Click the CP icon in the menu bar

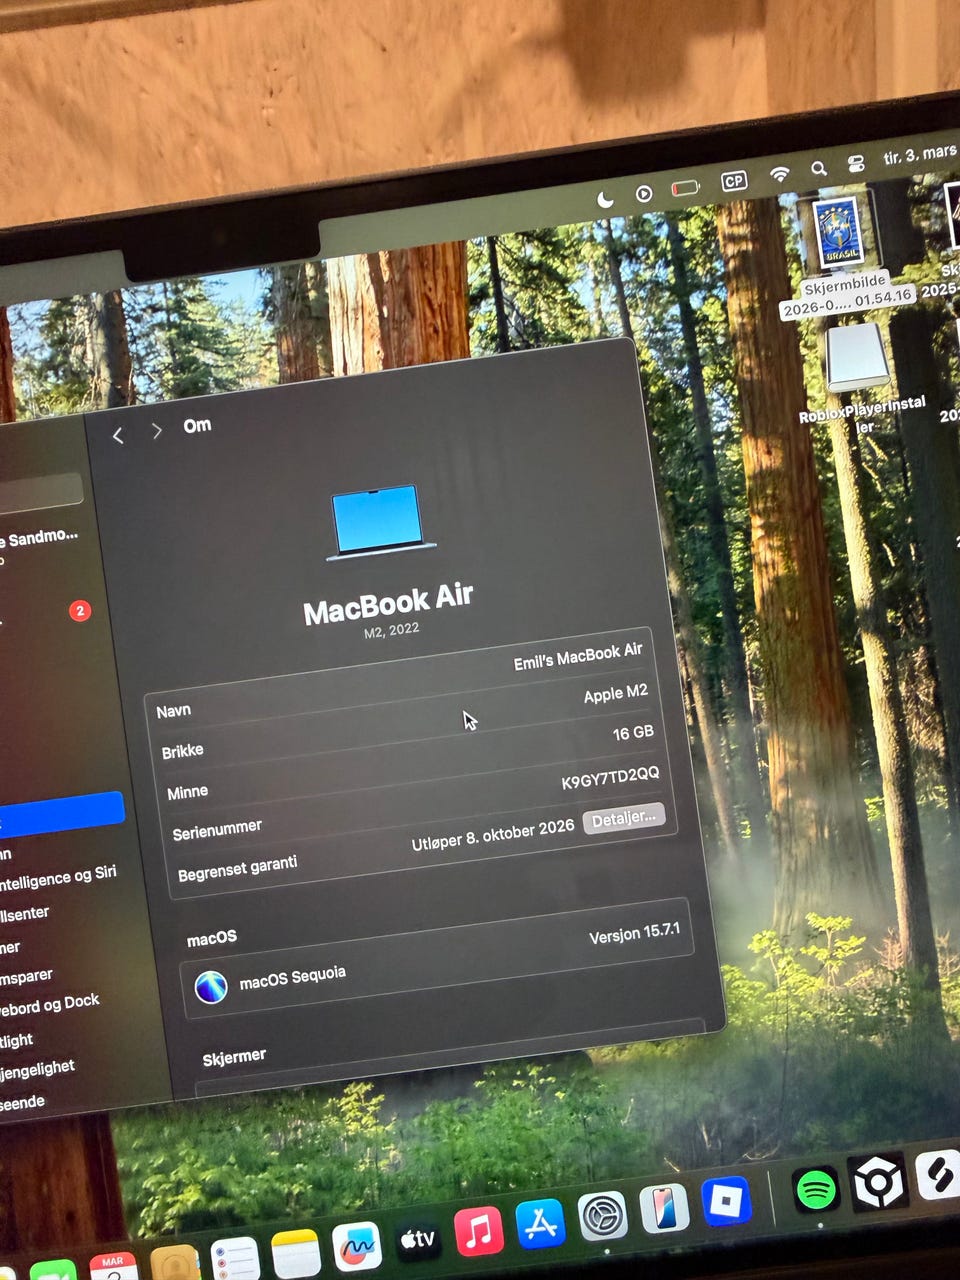tap(734, 181)
